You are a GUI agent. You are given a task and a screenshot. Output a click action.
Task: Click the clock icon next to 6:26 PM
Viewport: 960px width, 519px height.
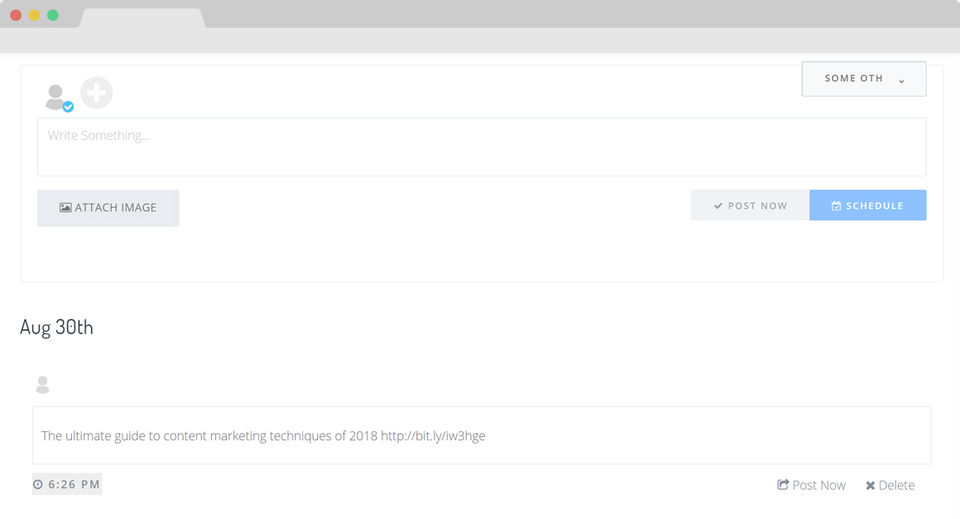38,485
